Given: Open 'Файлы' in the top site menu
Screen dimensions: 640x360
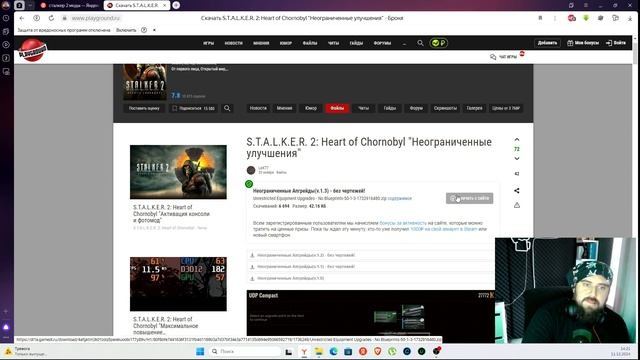Looking at the screenshot, I should click(310, 43).
